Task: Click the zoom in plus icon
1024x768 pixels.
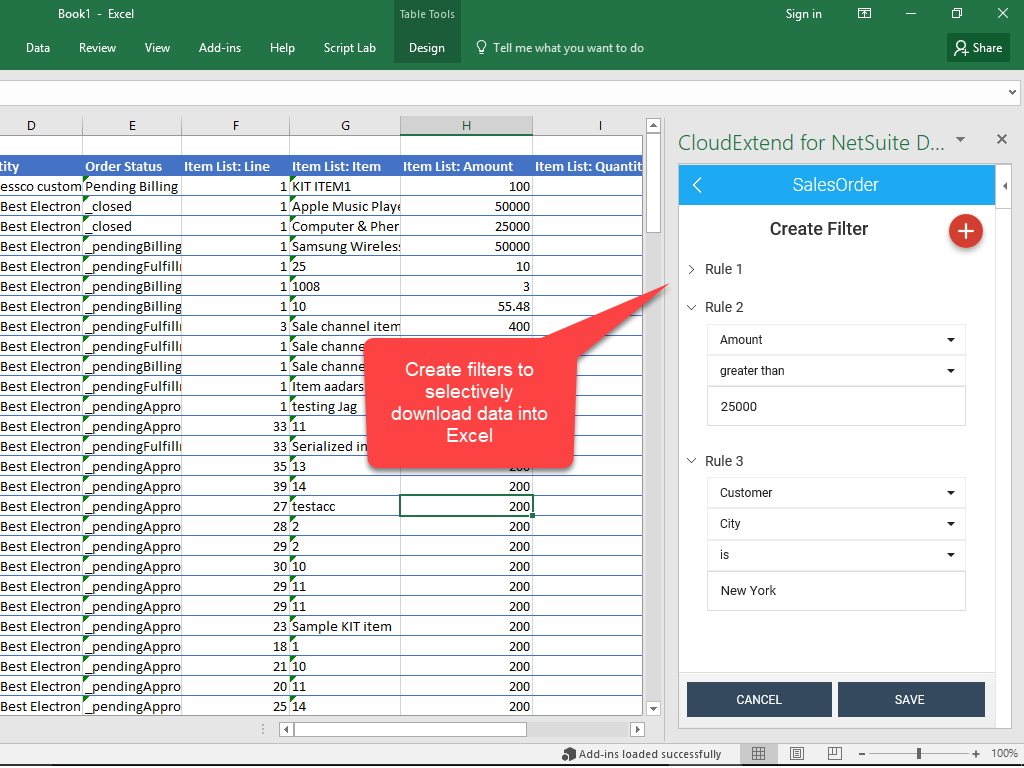Action: click(x=976, y=754)
